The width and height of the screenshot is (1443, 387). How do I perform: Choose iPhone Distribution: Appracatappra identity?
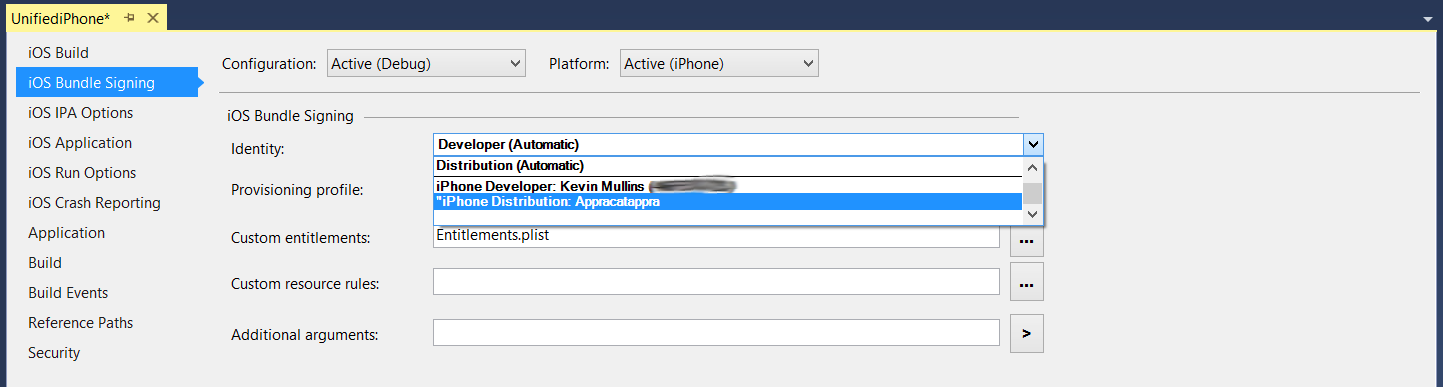coord(728,201)
